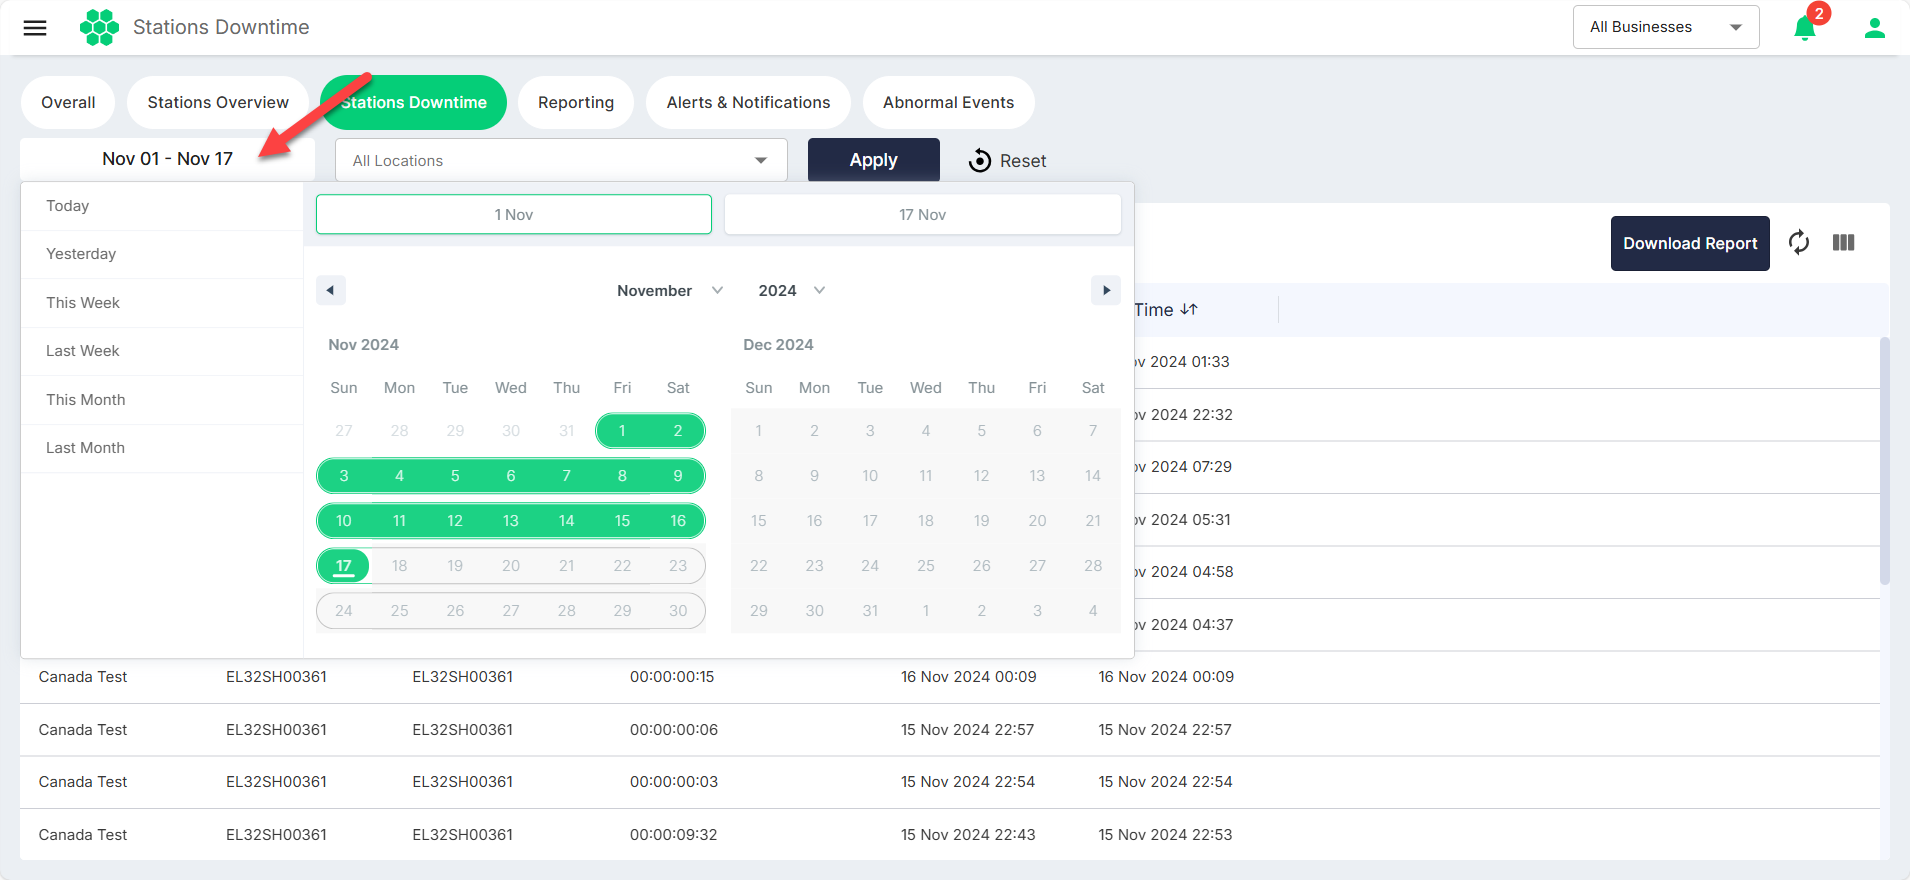Open the column chooser icon
The height and width of the screenshot is (880, 1910).
tap(1844, 242)
